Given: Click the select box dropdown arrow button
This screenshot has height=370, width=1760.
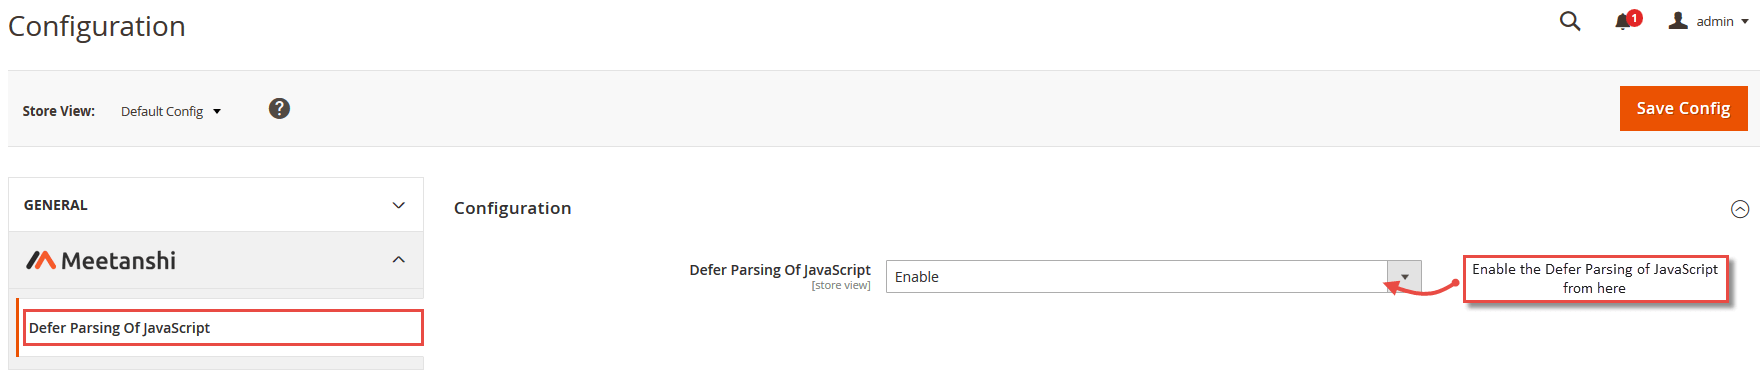Looking at the screenshot, I should coord(1404,277).
